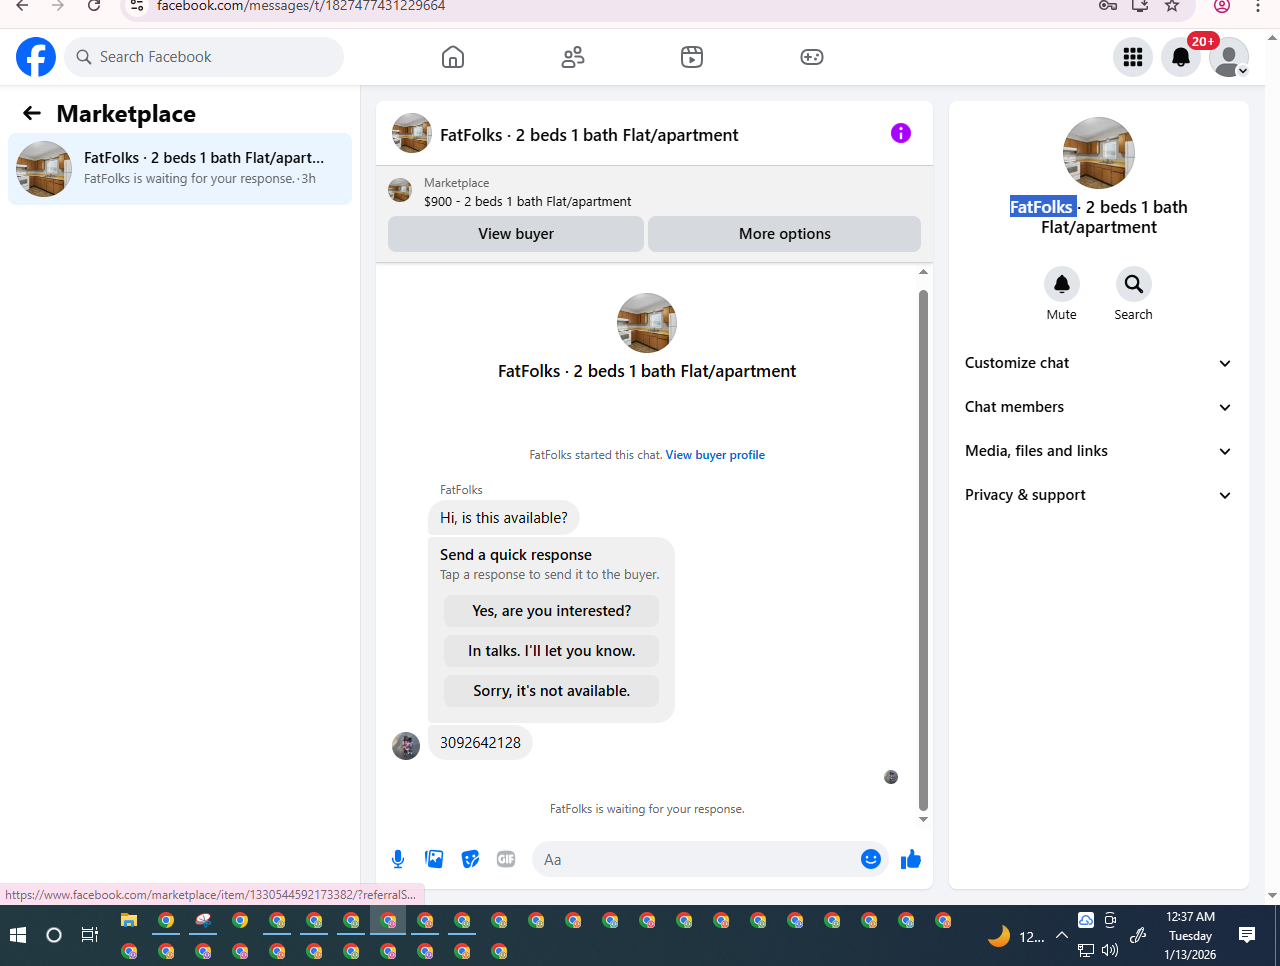This screenshot has width=1280, height=966.
Task: Open the Facebook logo home link
Action: click(x=36, y=57)
